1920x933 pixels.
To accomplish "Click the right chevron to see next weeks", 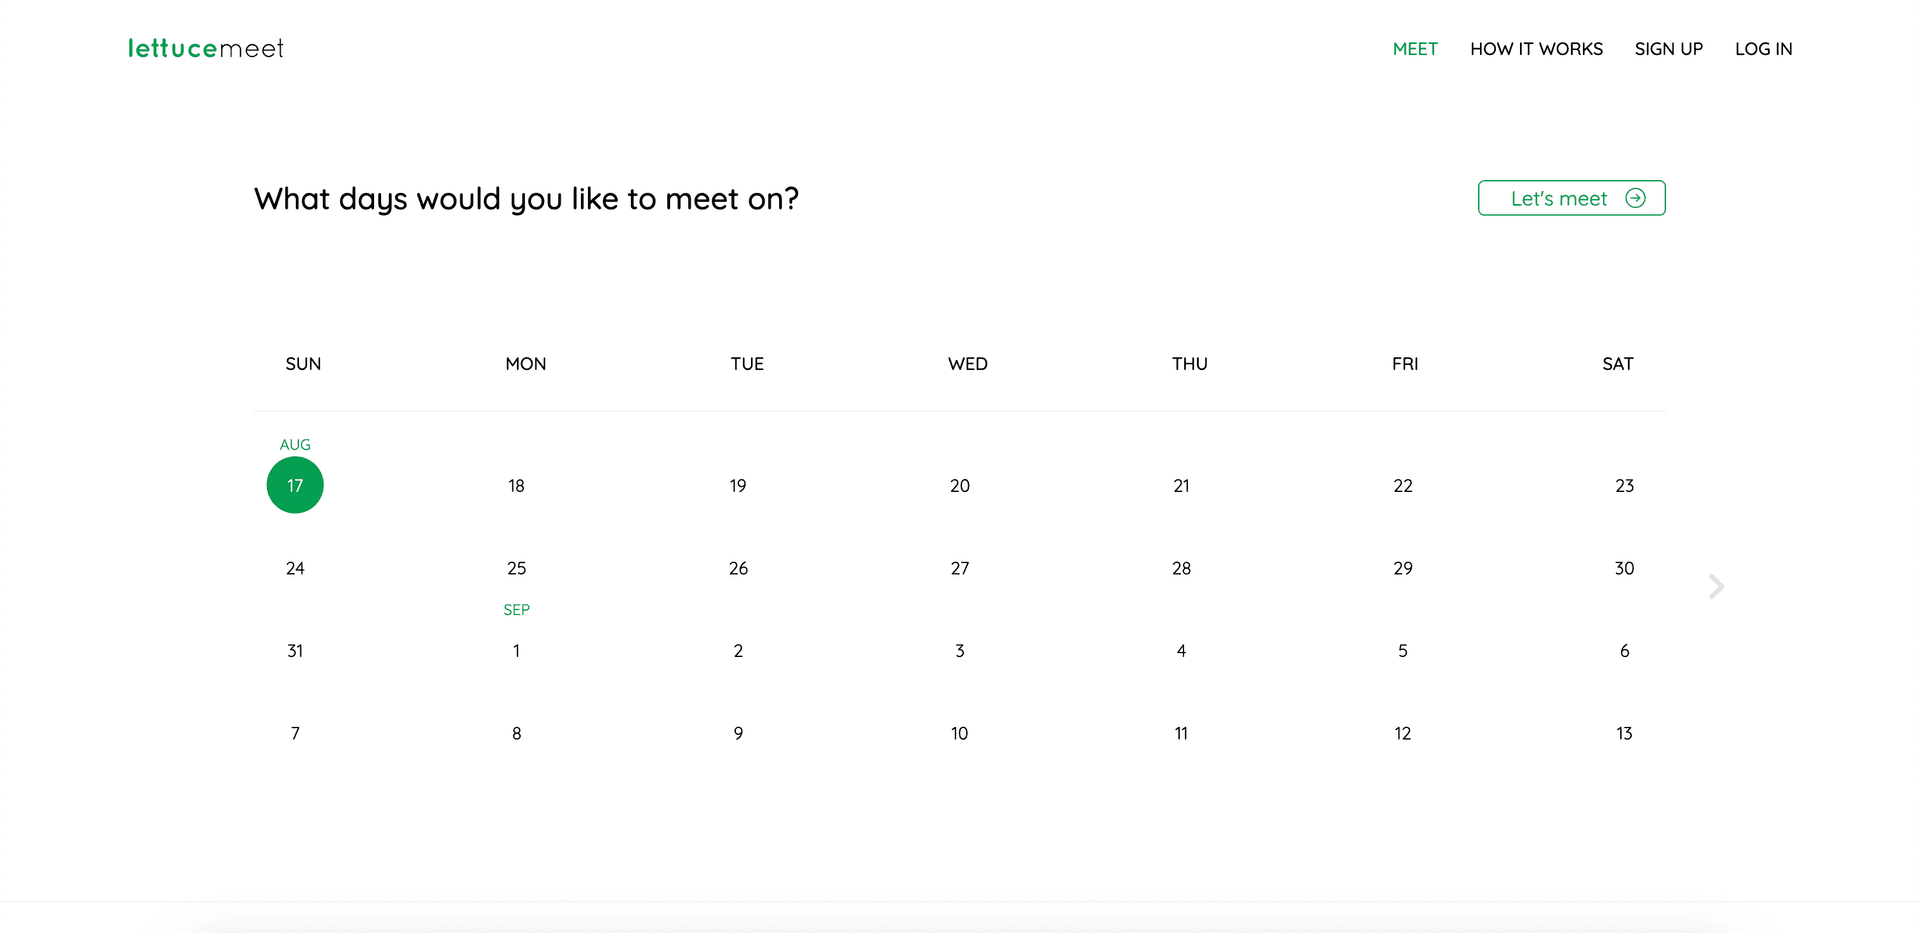I will point(1716,586).
